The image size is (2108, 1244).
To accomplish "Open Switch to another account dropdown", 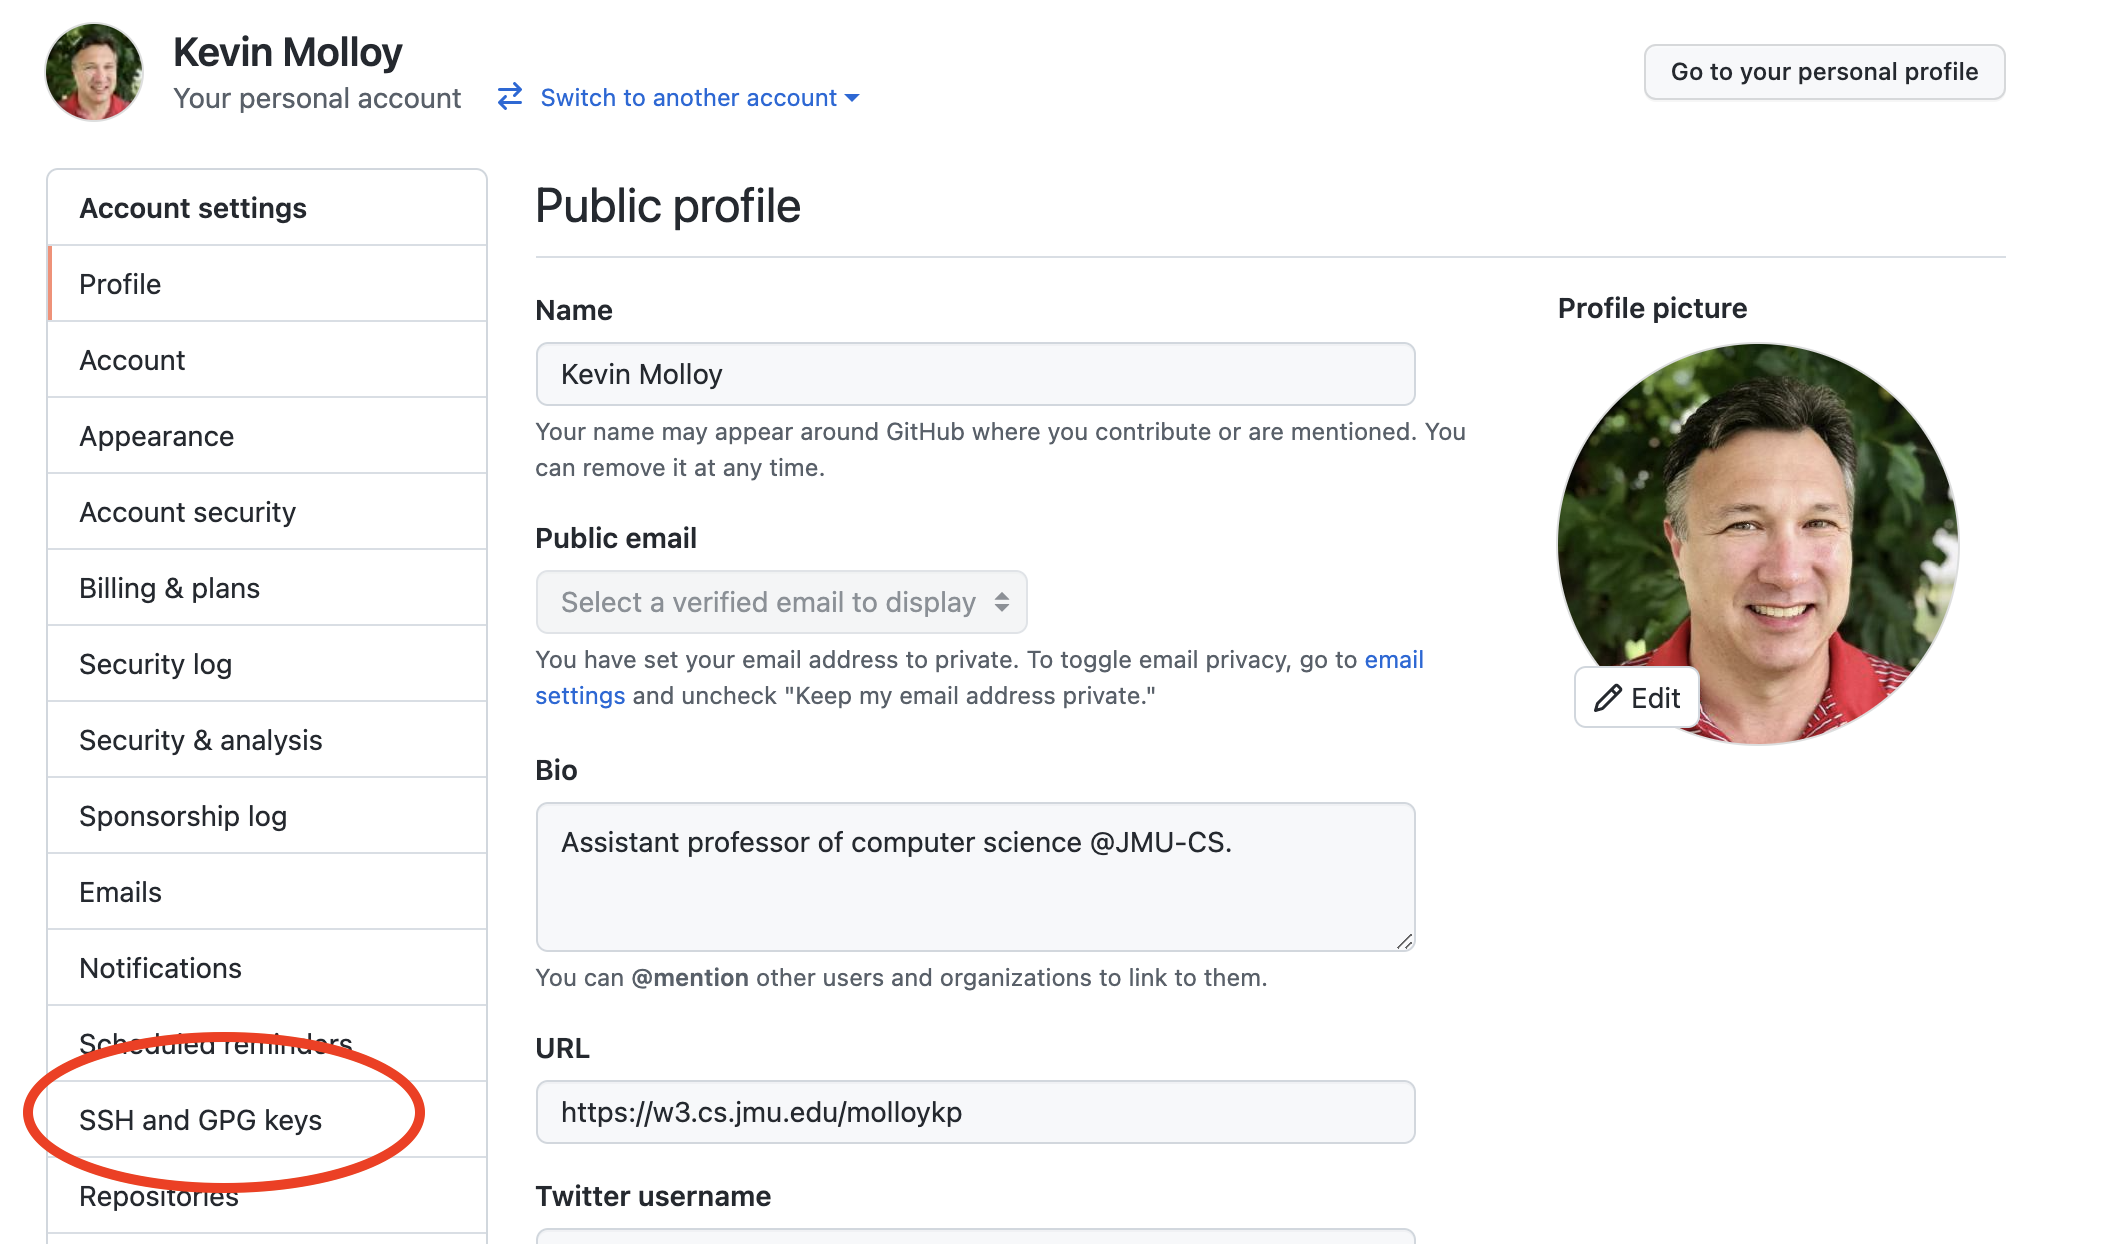I will click(699, 98).
